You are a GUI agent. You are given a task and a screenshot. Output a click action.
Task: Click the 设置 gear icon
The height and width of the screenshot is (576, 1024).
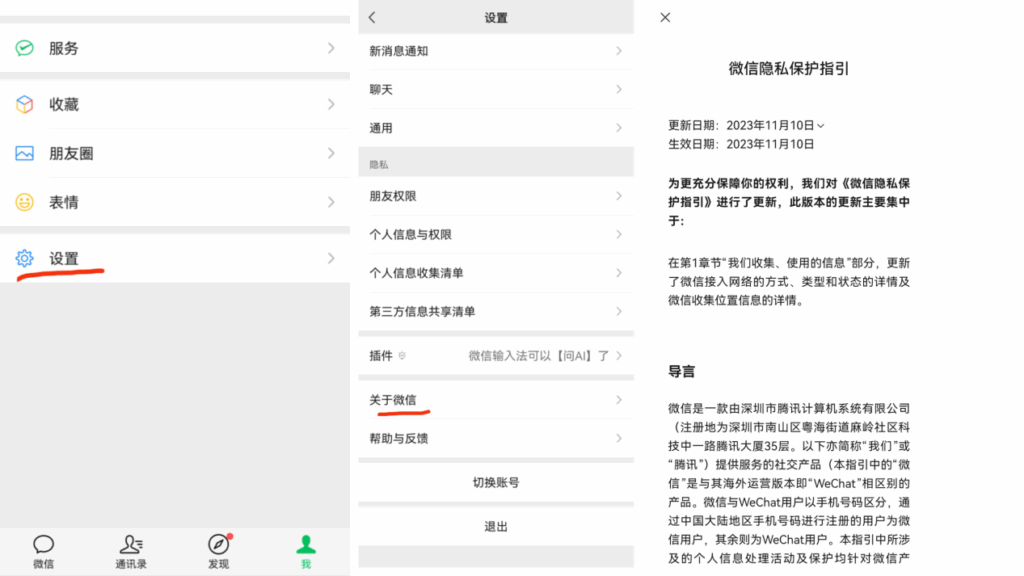click(23, 258)
